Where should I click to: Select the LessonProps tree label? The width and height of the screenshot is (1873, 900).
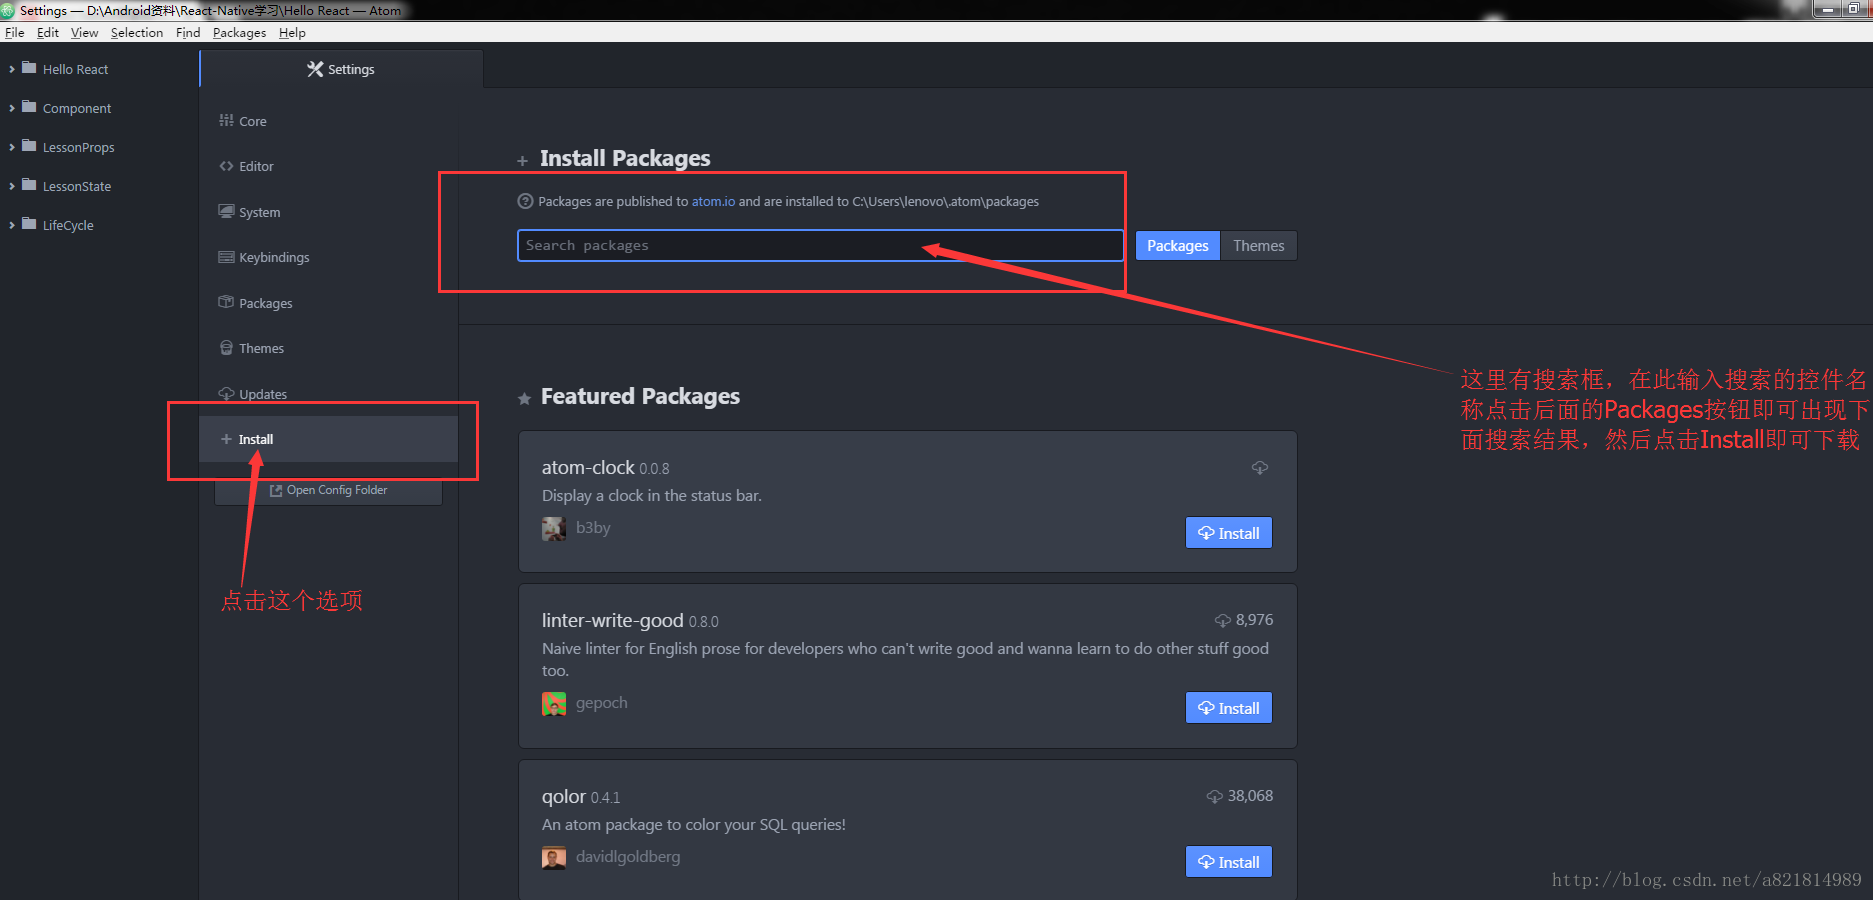pos(78,147)
